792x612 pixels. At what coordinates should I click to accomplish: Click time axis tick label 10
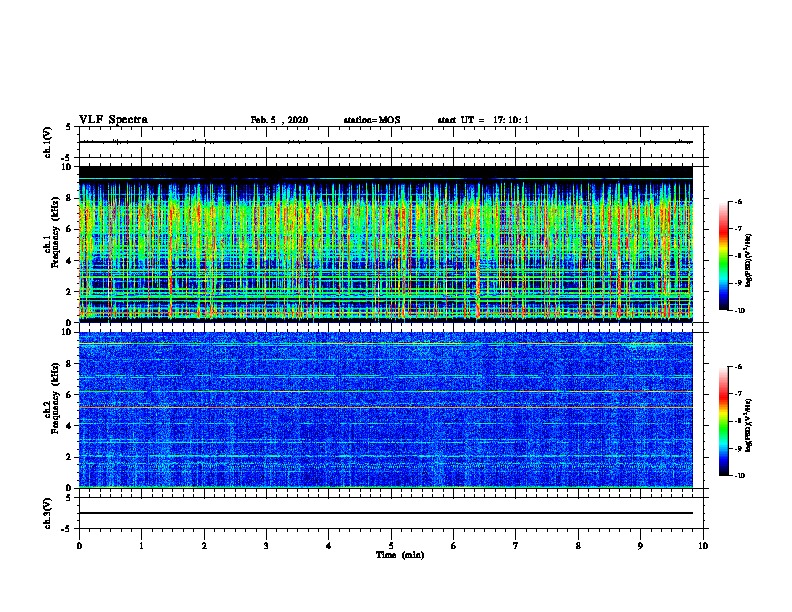[703, 546]
